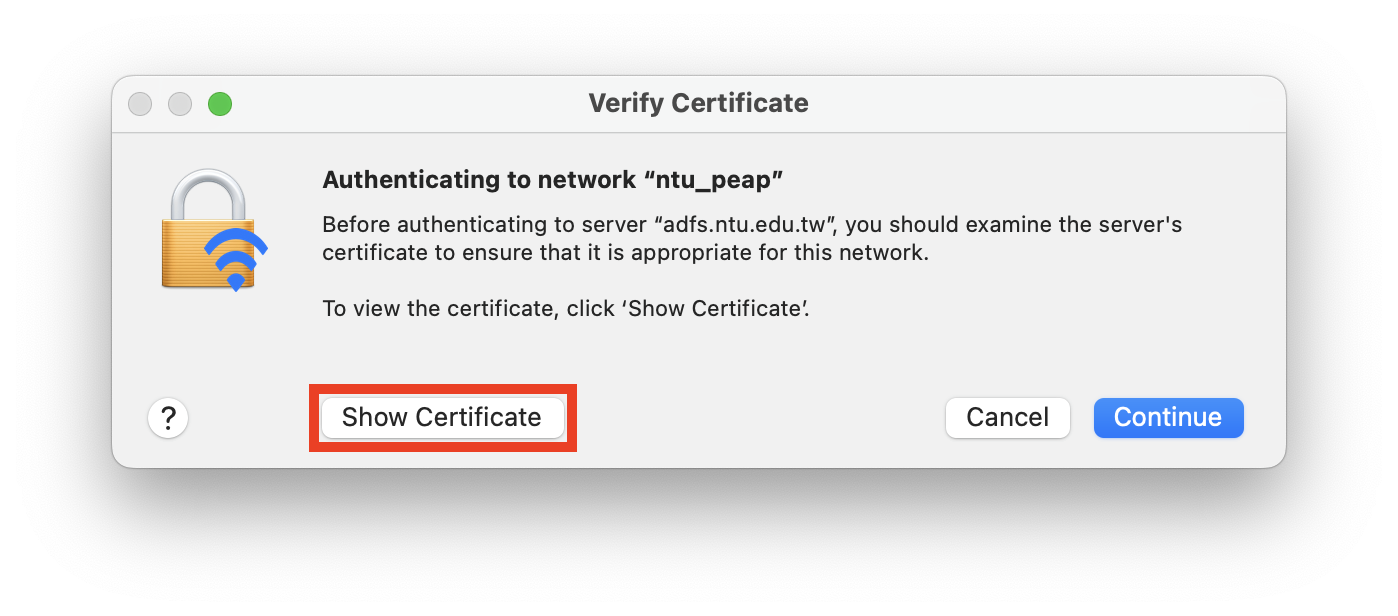Click the network name "ntu_peap" in heading
The image size is (1398, 616).
[713, 180]
